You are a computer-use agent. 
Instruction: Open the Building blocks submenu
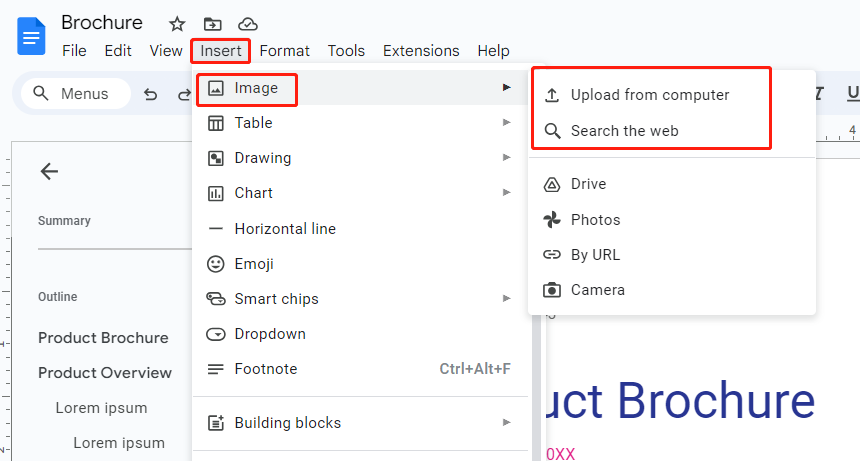click(360, 423)
